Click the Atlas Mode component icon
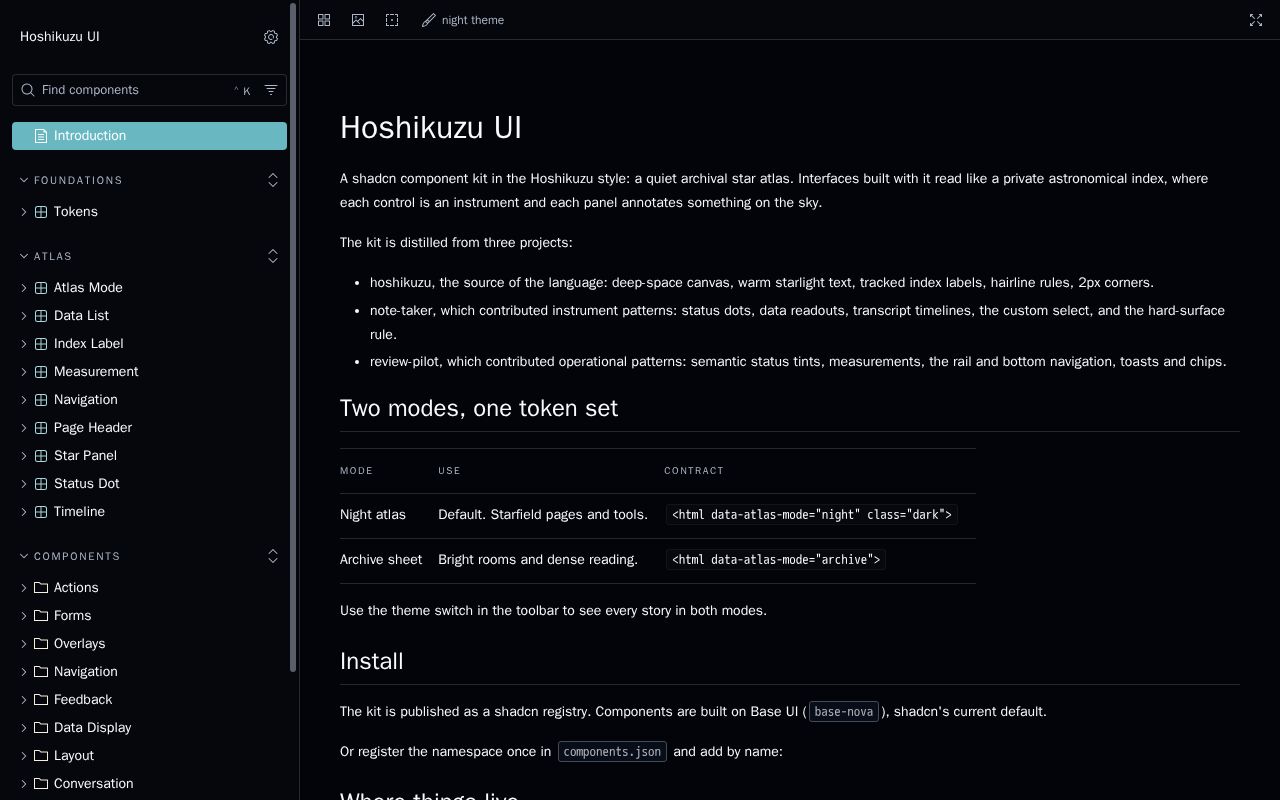The width and height of the screenshot is (1280, 800). click(41, 288)
